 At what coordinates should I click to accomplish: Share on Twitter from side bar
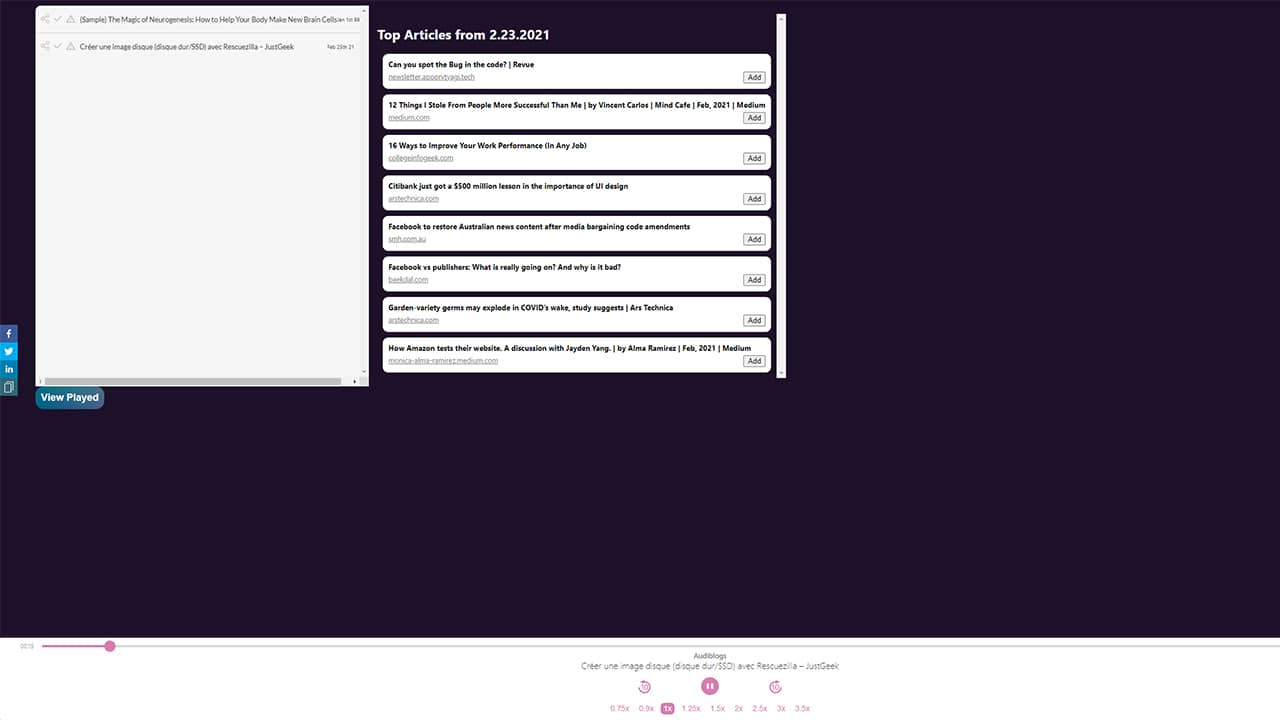9,351
